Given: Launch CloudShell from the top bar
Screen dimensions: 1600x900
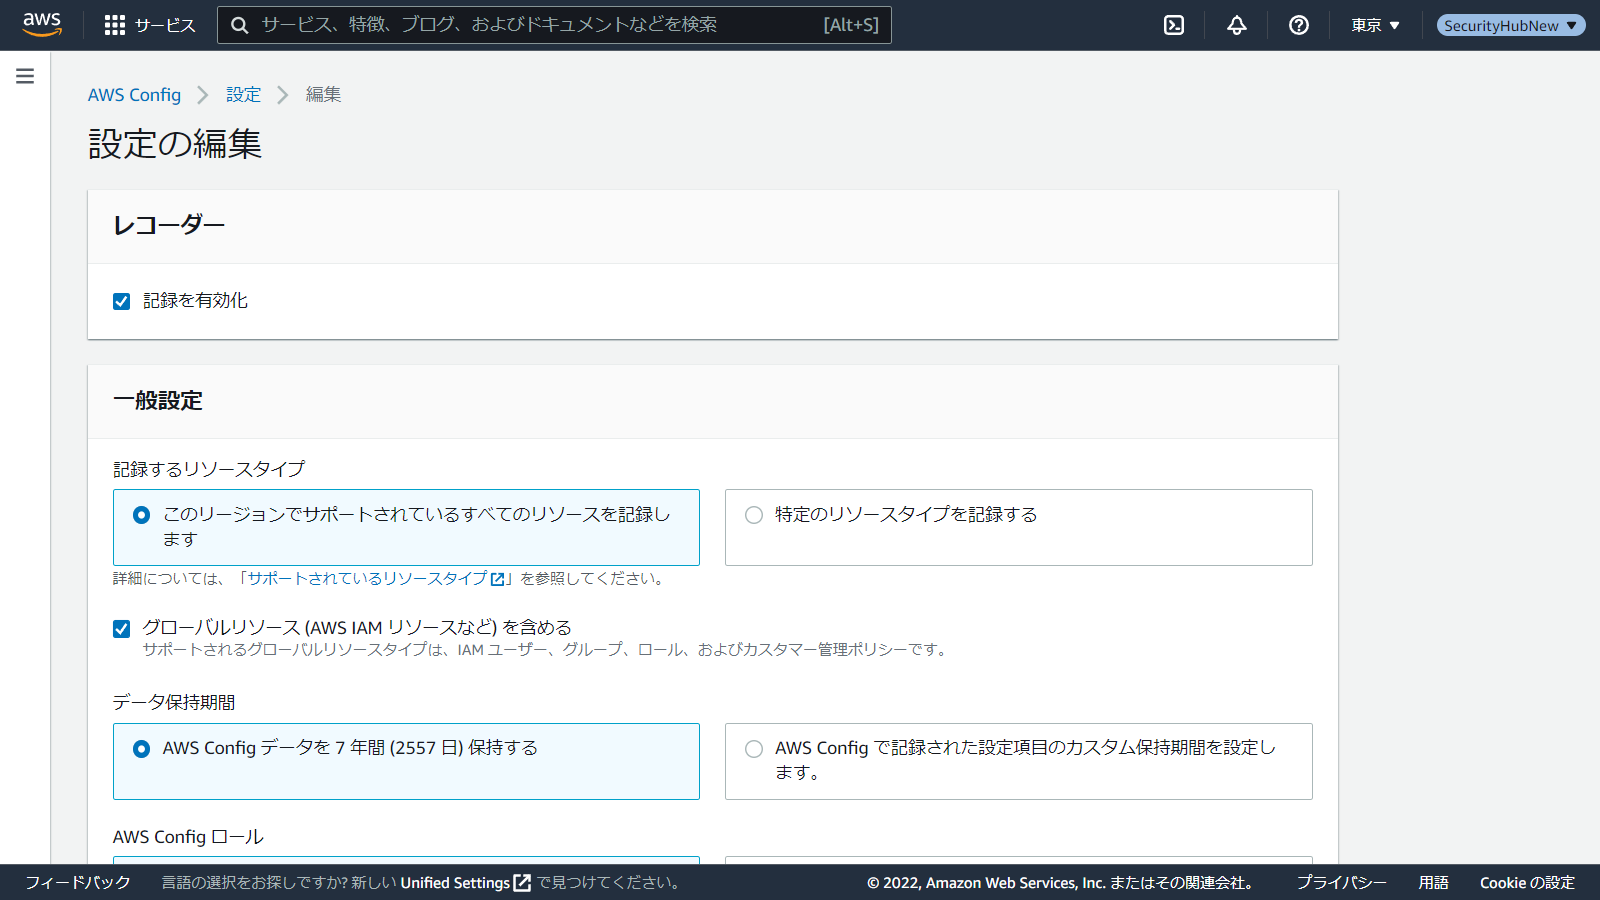Looking at the screenshot, I should click(1174, 25).
